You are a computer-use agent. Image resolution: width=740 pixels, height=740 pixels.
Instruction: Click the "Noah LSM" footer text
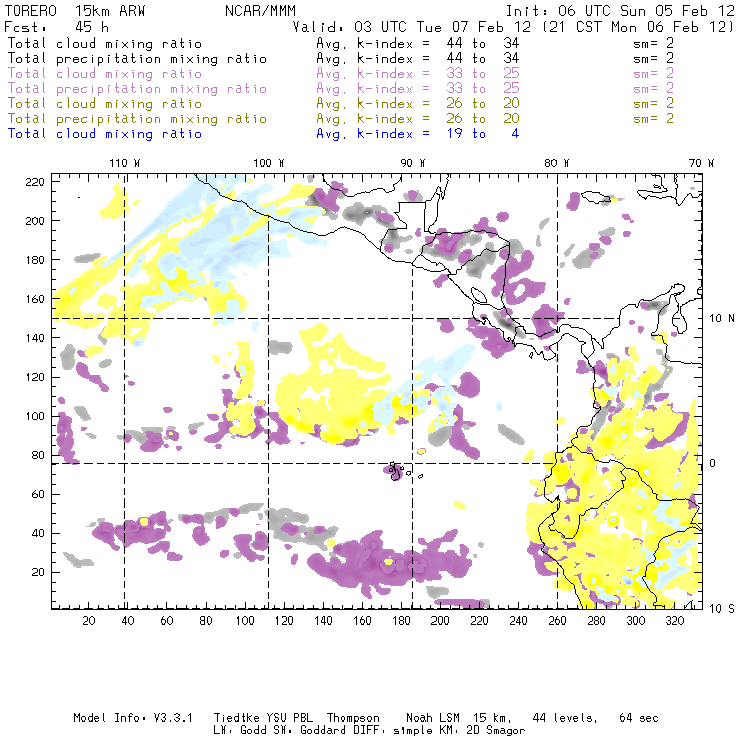tap(433, 718)
